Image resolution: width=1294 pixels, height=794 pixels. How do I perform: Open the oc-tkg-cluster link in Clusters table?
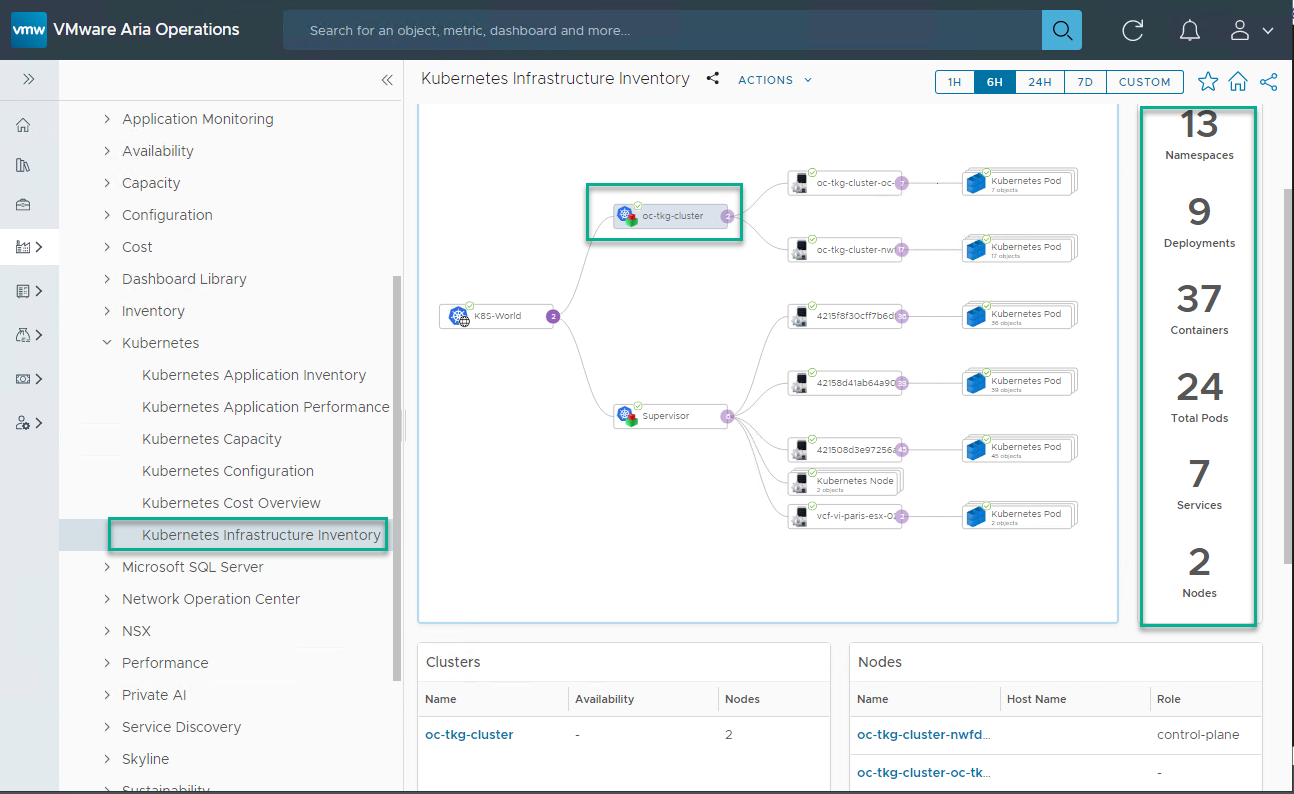(x=469, y=734)
